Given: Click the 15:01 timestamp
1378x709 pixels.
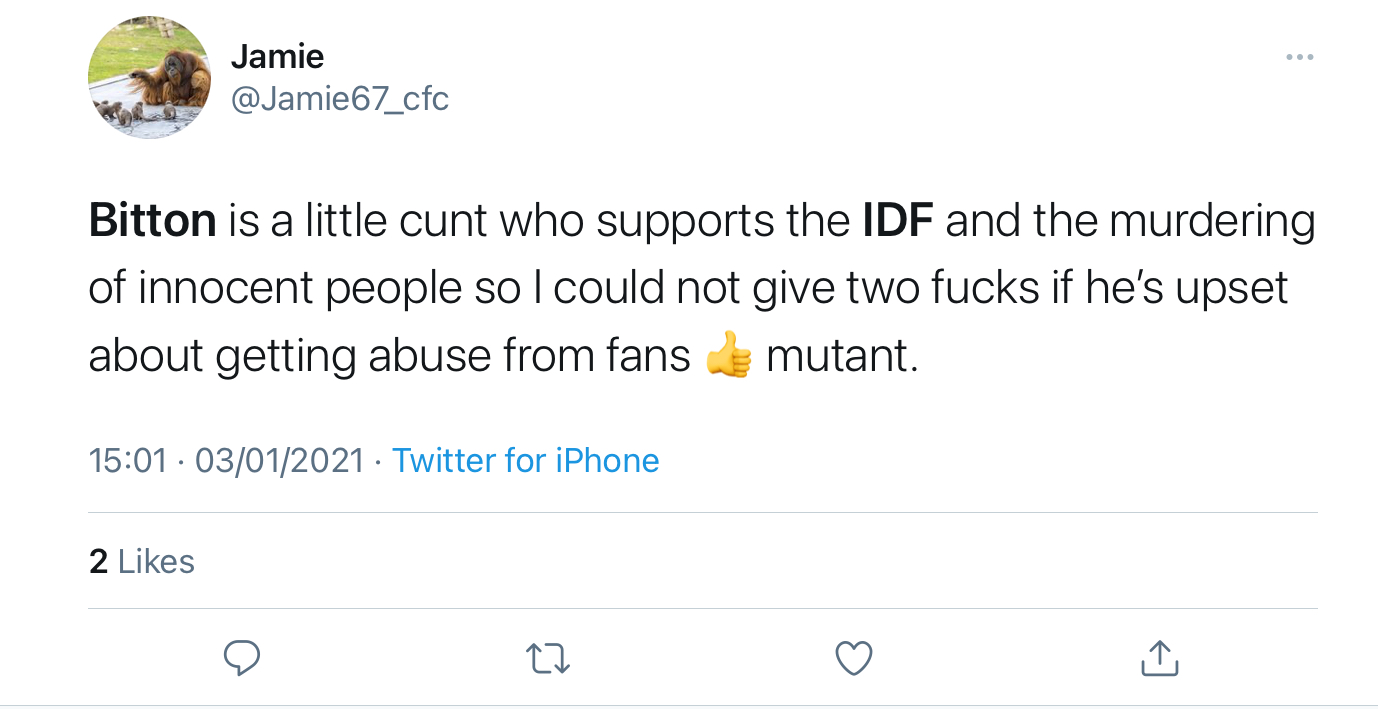Looking at the screenshot, I should click(127, 460).
